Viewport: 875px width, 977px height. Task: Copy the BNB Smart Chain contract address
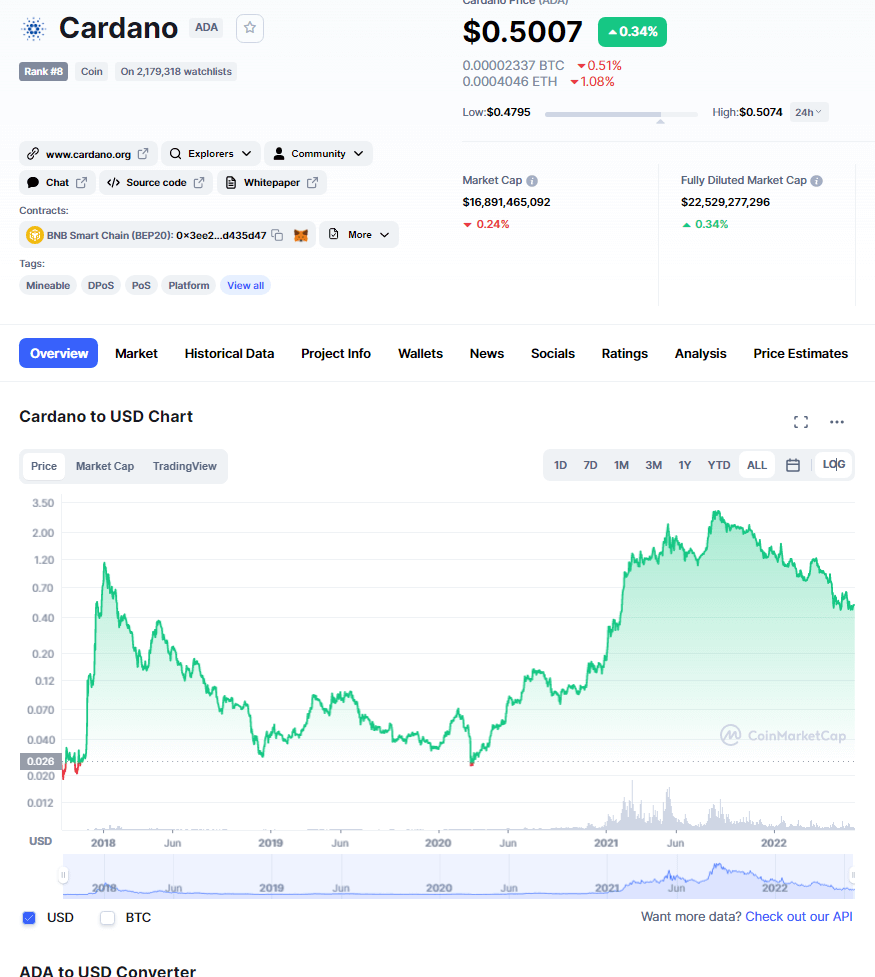(x=277, y=235)
